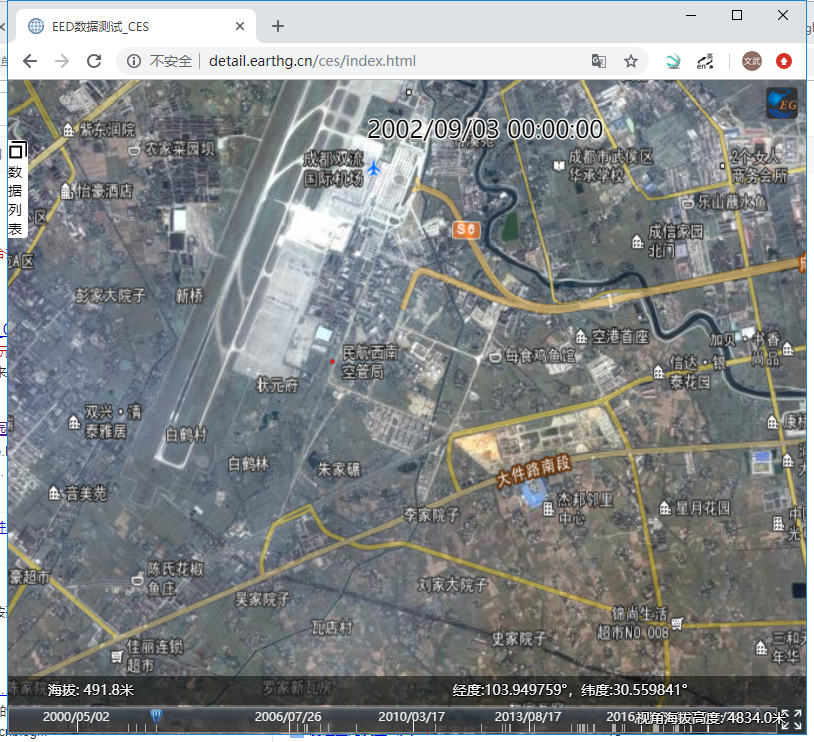Click the EG logo icon
The height and width of the screenshot is (742, 814).
[x=782, y=103]
